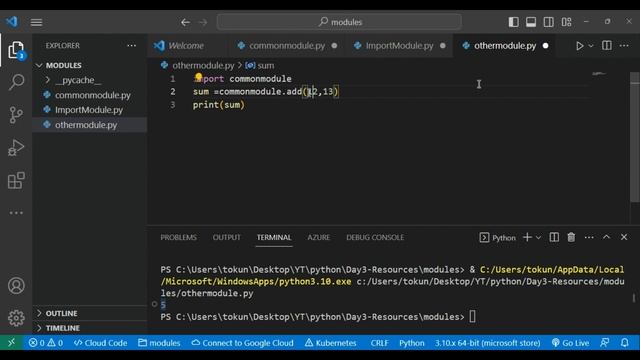Open the new terminal launch profile dropdown
This screenshot has width=640, height=360.
(538, 238)
